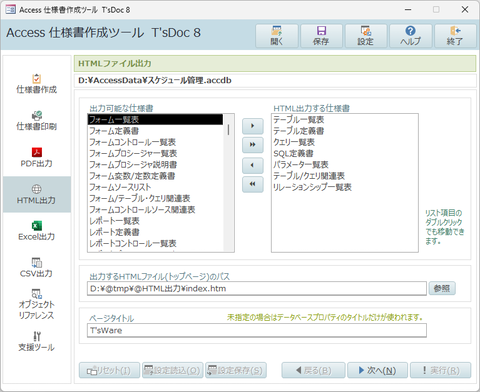Select パラメータ一覧表 in HTML output list
The height and width of the screenshot is (392, 480).
(x=345, y=165)
